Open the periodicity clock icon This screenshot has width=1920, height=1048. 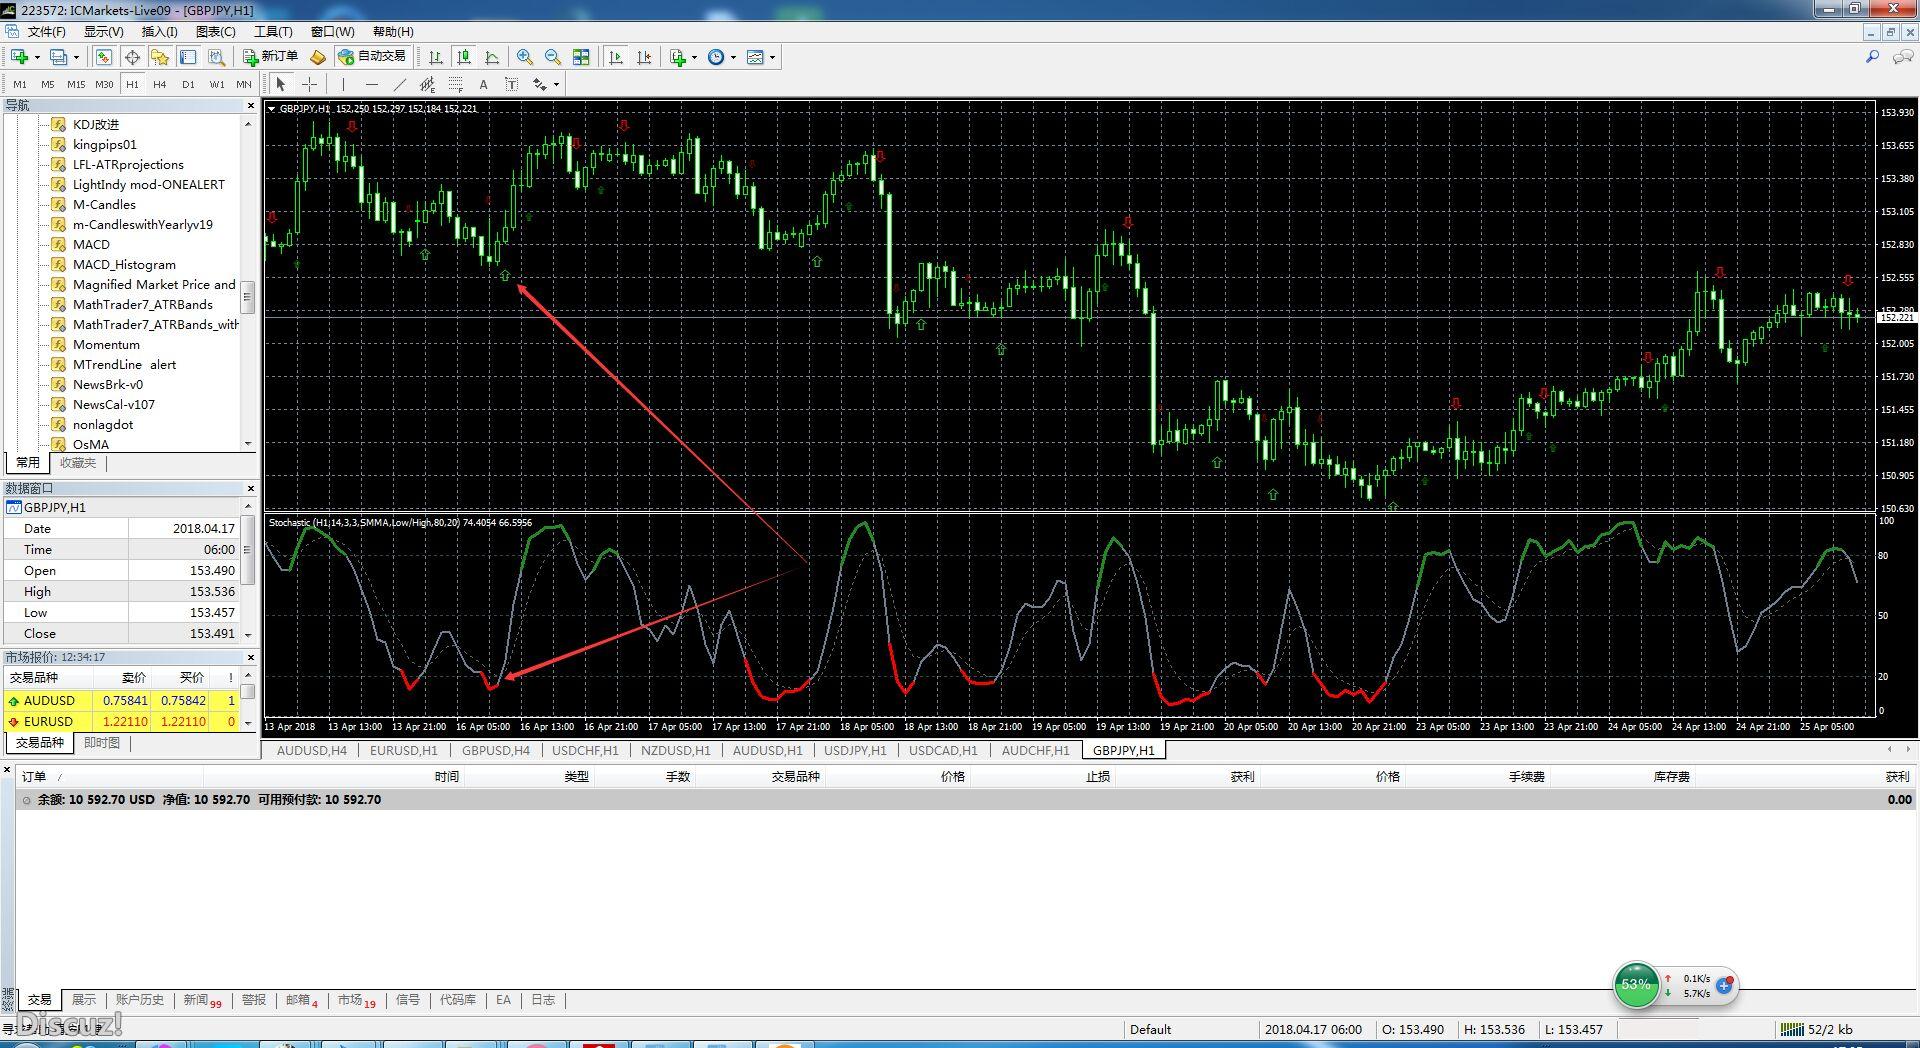click(716, 57)
